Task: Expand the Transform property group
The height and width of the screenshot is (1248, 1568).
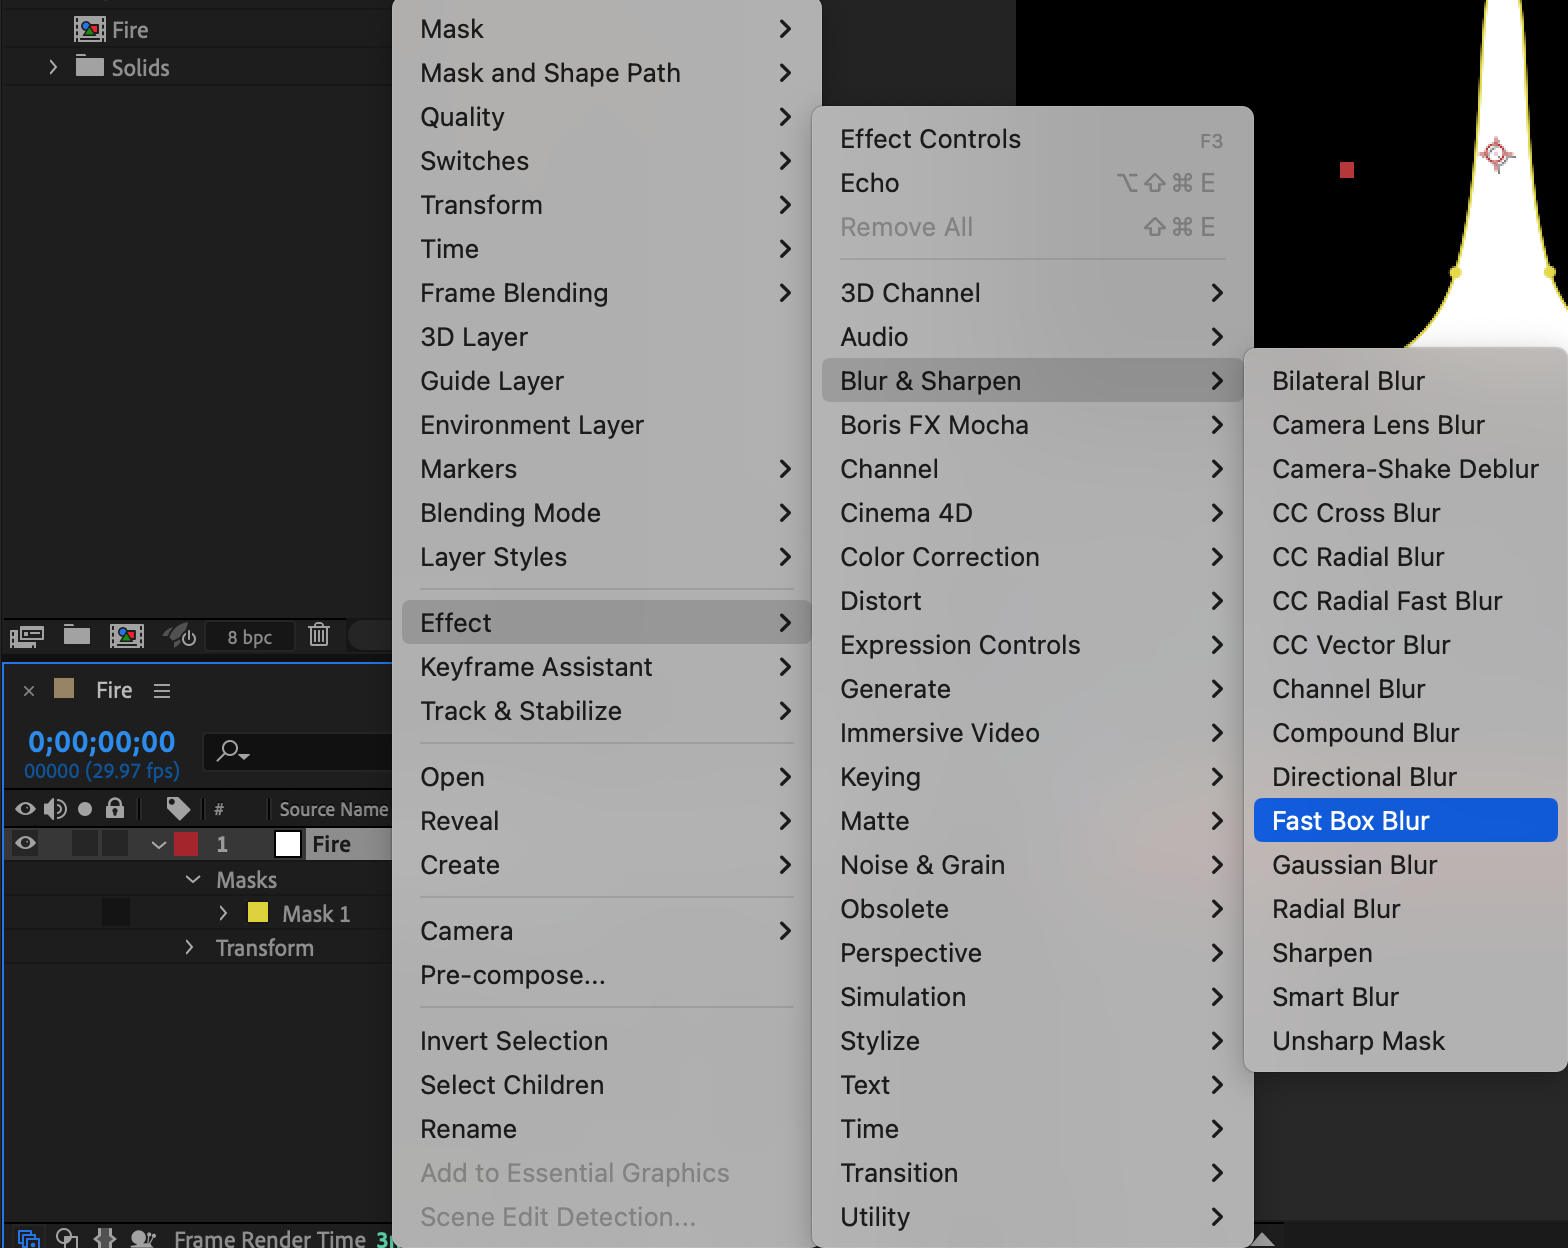Action: (189, 947)
